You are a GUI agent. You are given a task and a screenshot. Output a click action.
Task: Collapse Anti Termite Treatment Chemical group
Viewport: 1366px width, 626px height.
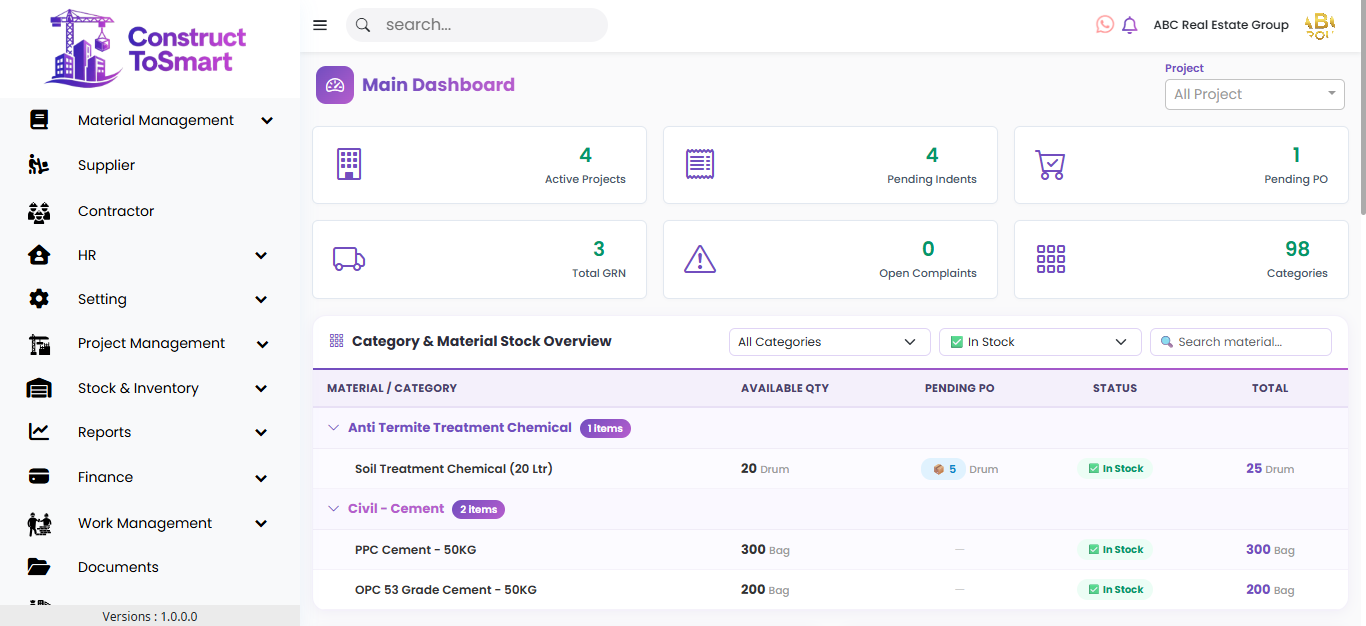[x=334, y=428]
